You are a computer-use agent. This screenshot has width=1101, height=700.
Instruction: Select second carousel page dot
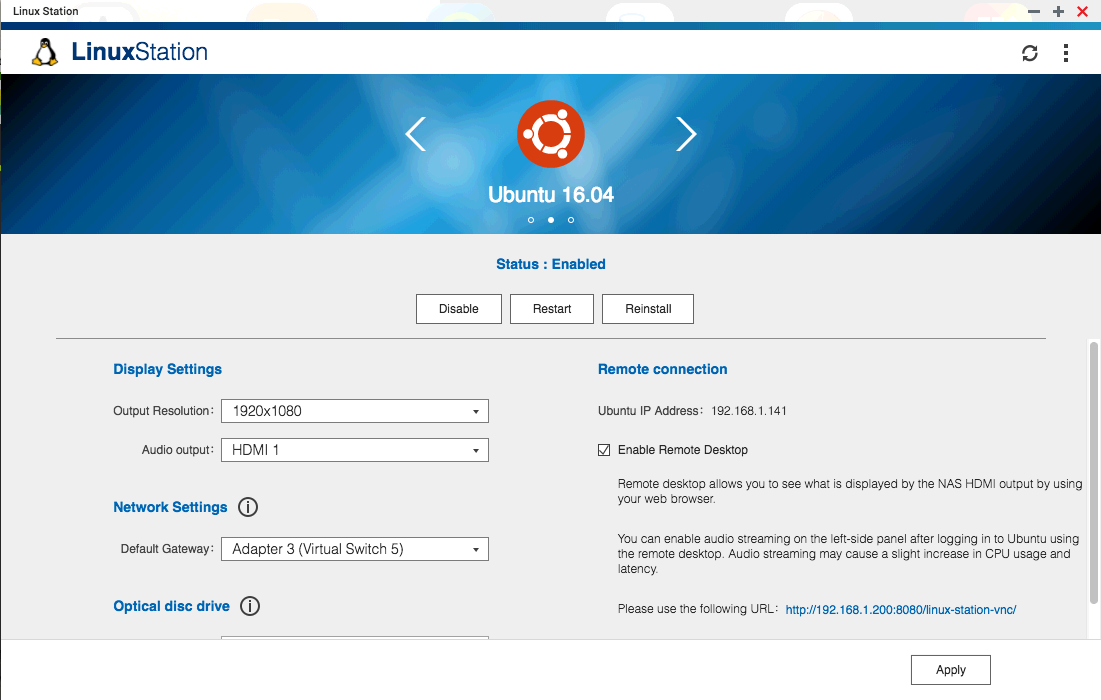(x=550, y=220)
